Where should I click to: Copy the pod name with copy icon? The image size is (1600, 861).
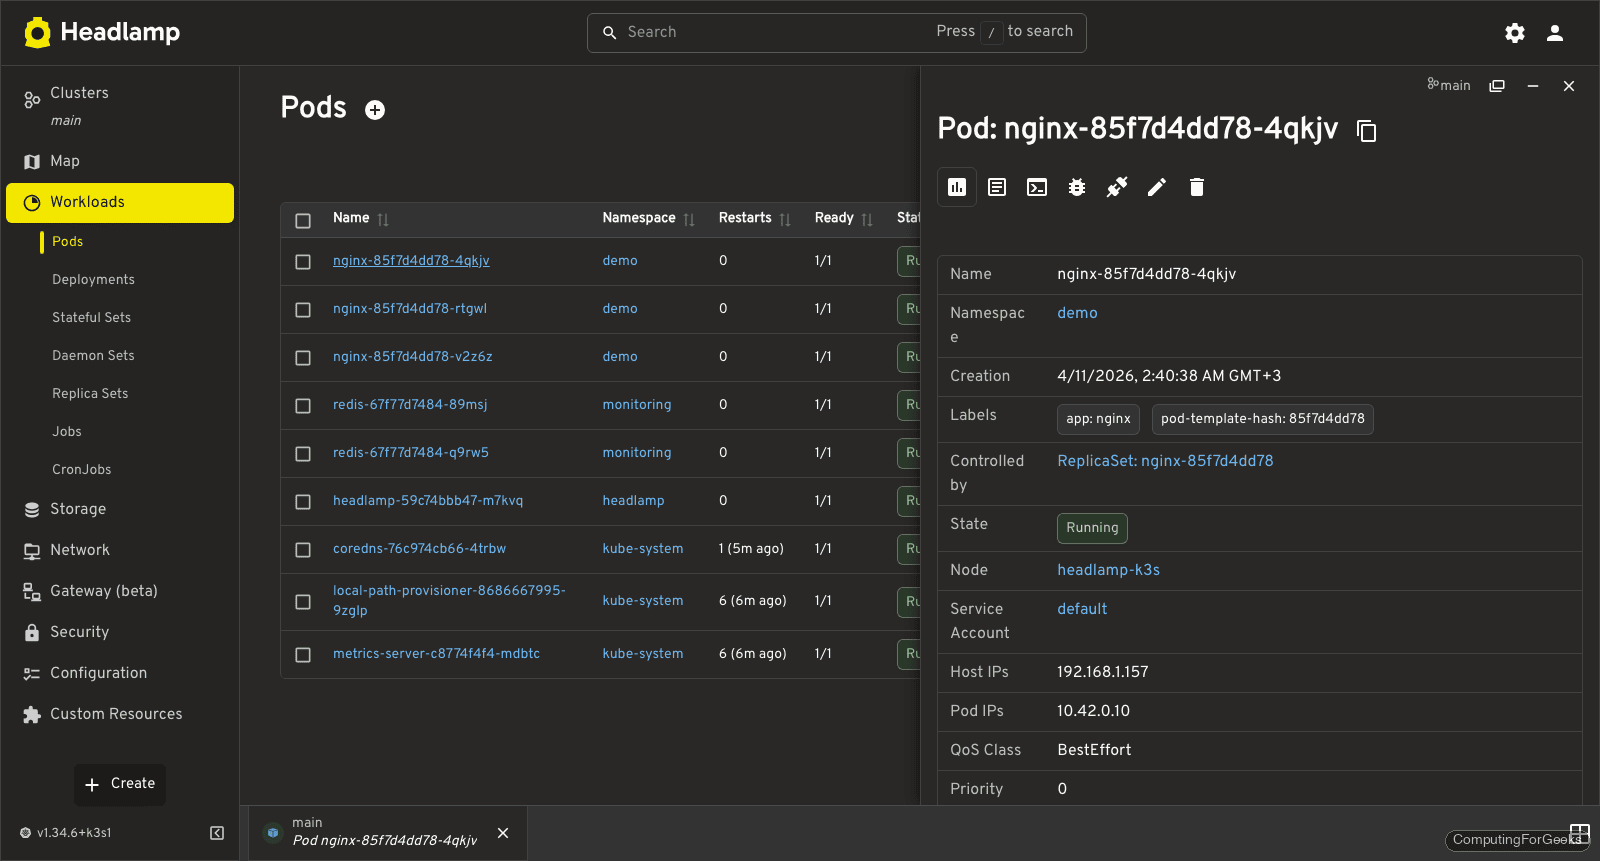(1366, 131)
